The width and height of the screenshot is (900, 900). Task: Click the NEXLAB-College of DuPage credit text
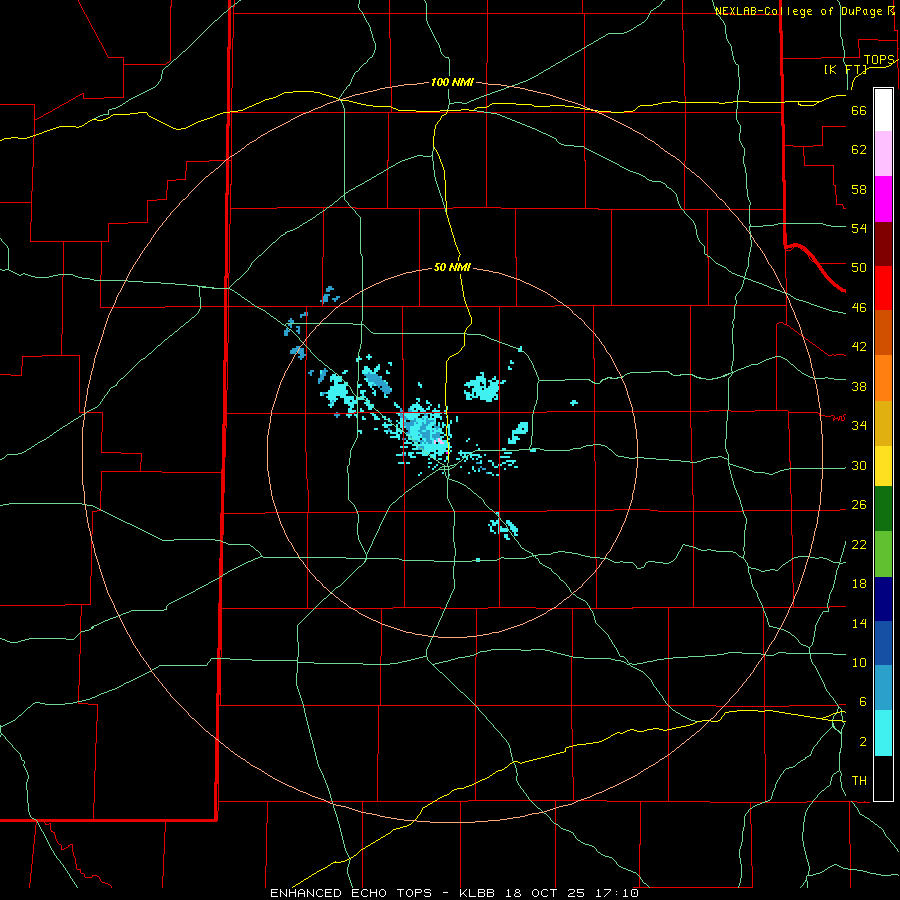click(798, 11)
